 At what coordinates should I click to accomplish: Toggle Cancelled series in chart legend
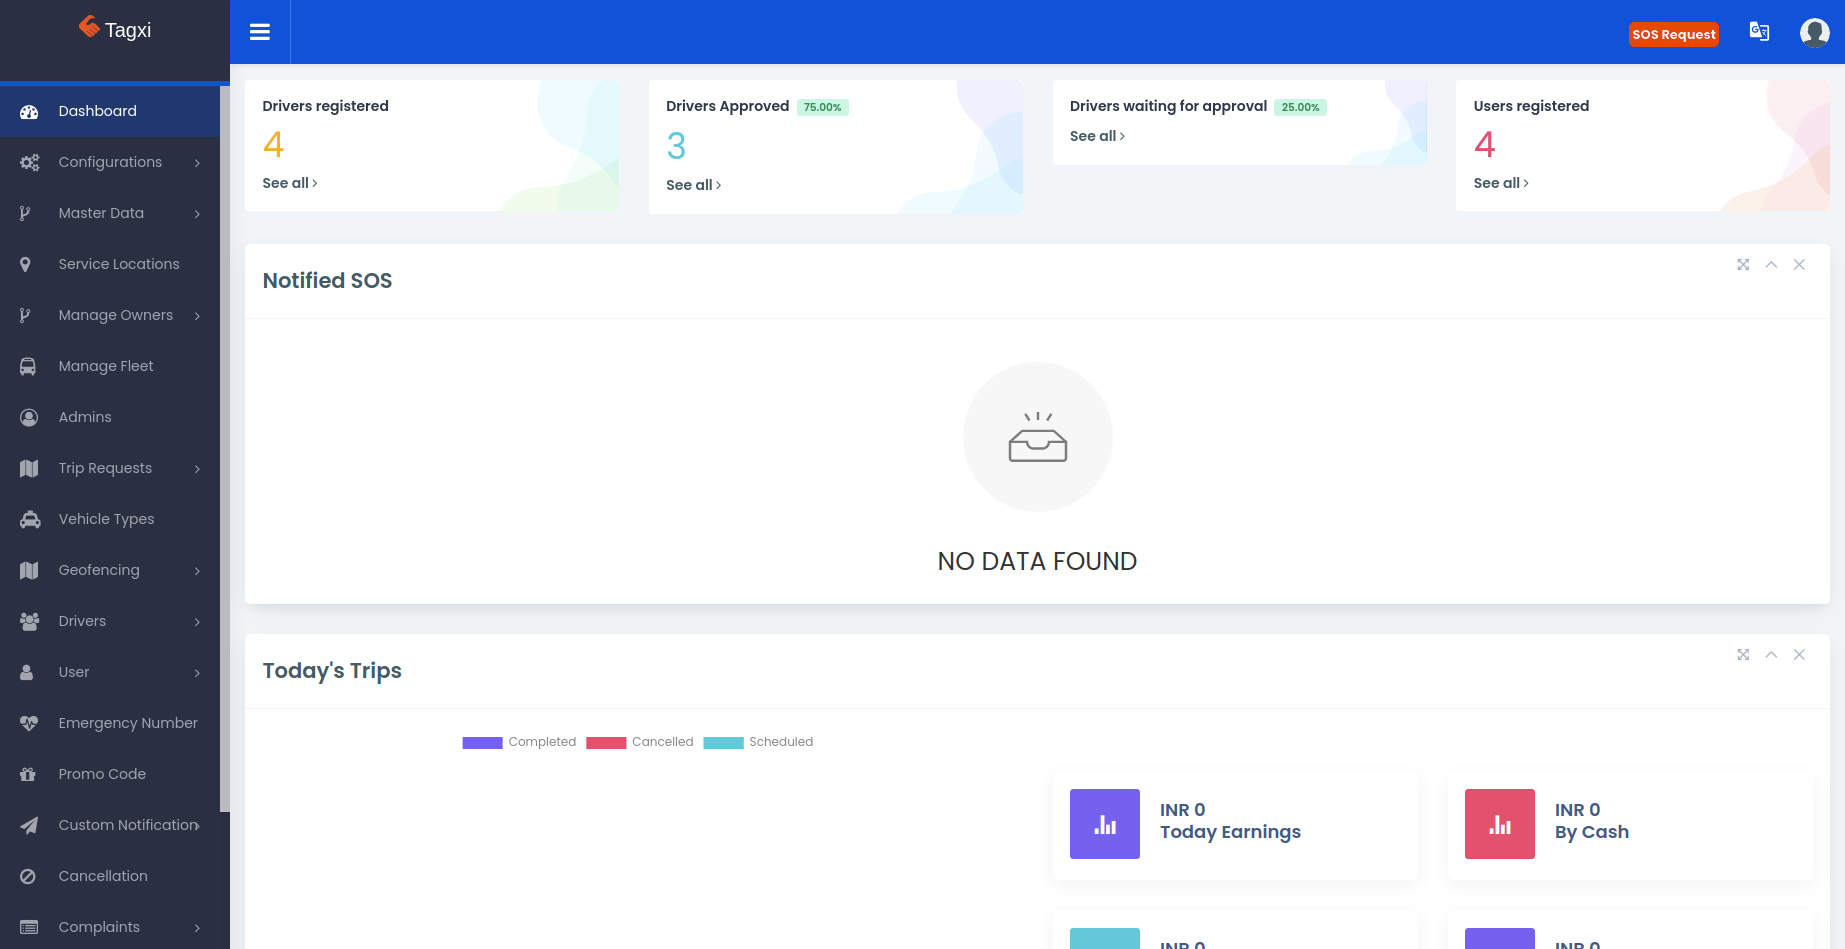640,742
